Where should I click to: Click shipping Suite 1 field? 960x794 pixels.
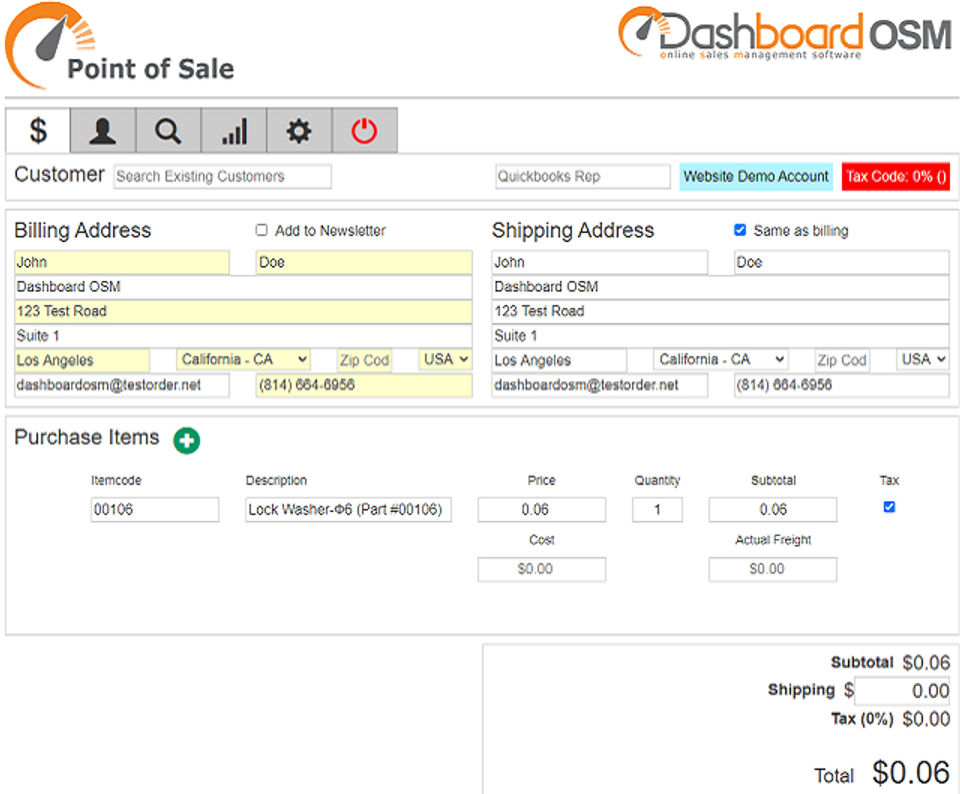pyautogui.click(x=721, y=335)
